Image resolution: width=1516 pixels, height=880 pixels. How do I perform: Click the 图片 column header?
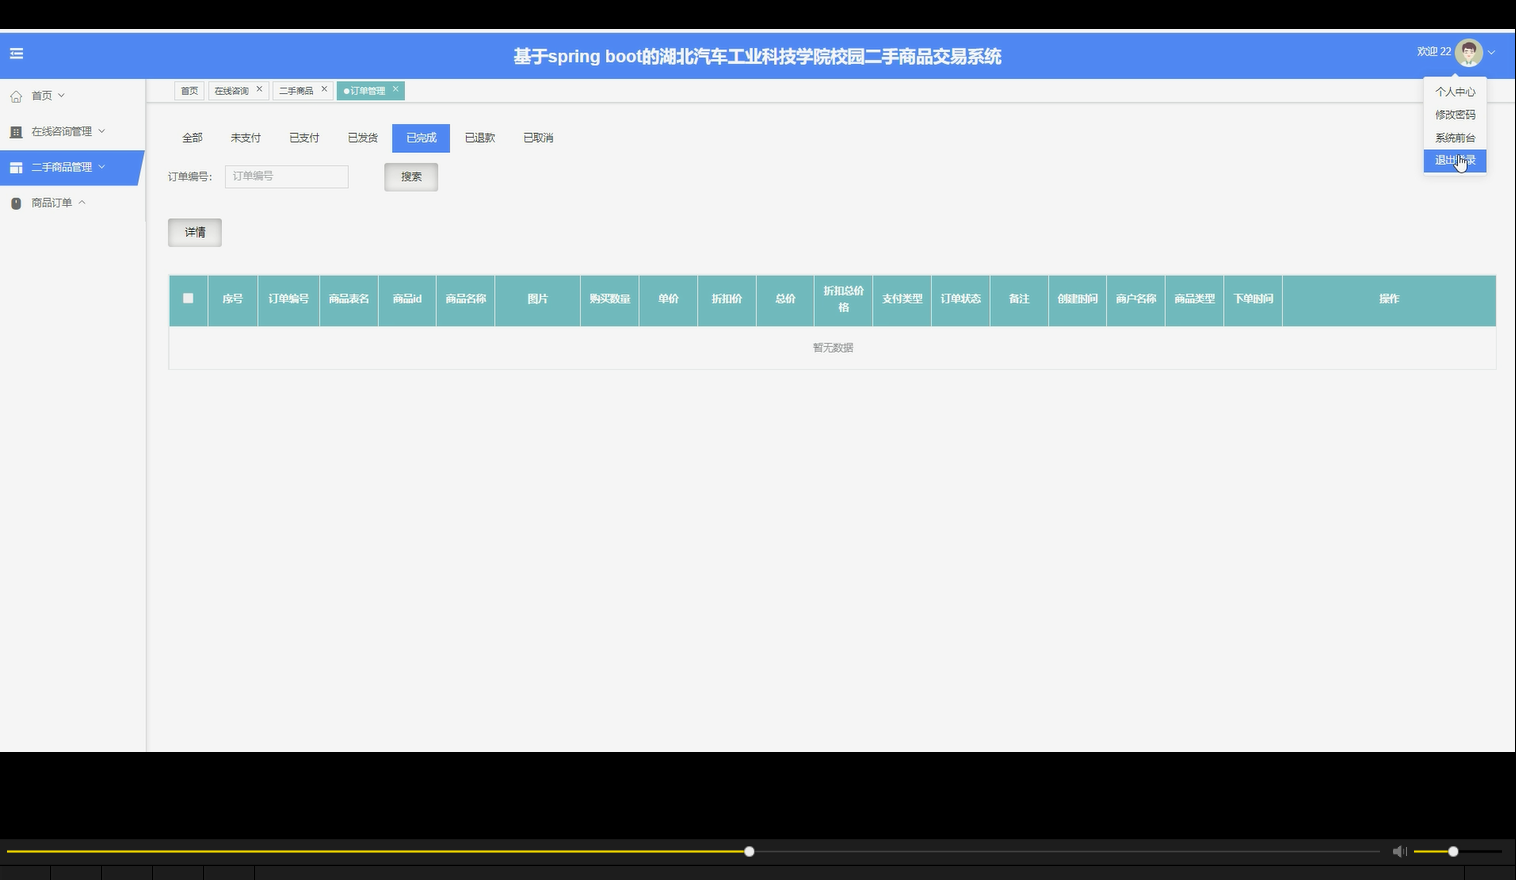pos(538,299)
